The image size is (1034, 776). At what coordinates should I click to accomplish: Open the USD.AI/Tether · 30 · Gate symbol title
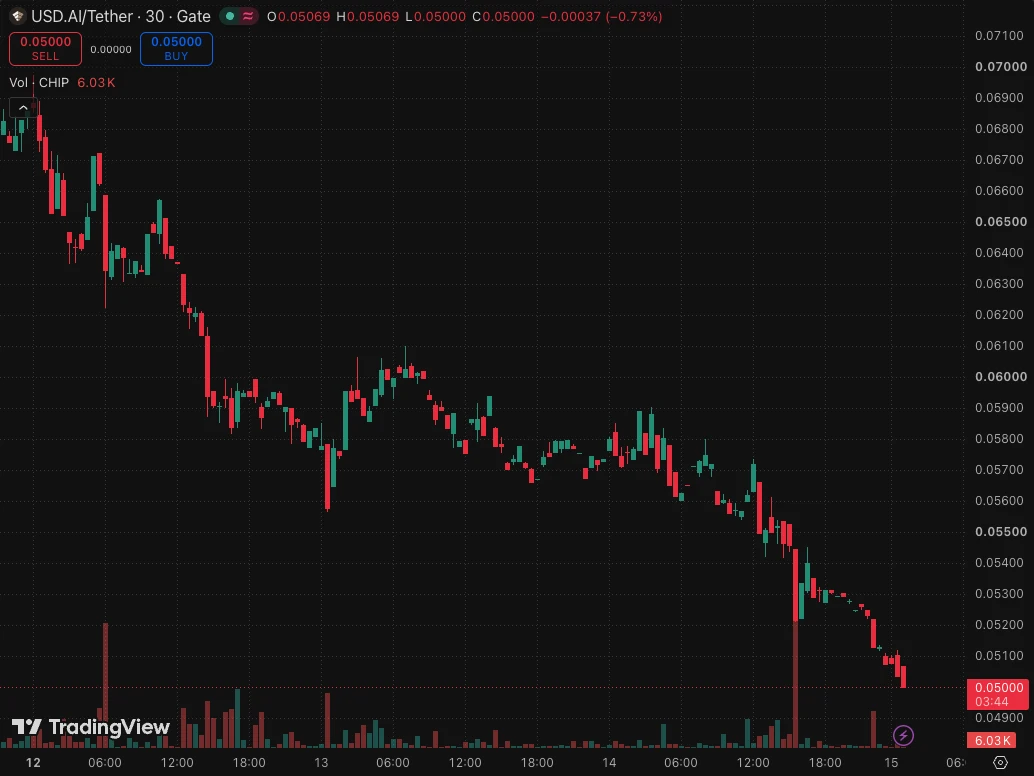coord(121,16)
